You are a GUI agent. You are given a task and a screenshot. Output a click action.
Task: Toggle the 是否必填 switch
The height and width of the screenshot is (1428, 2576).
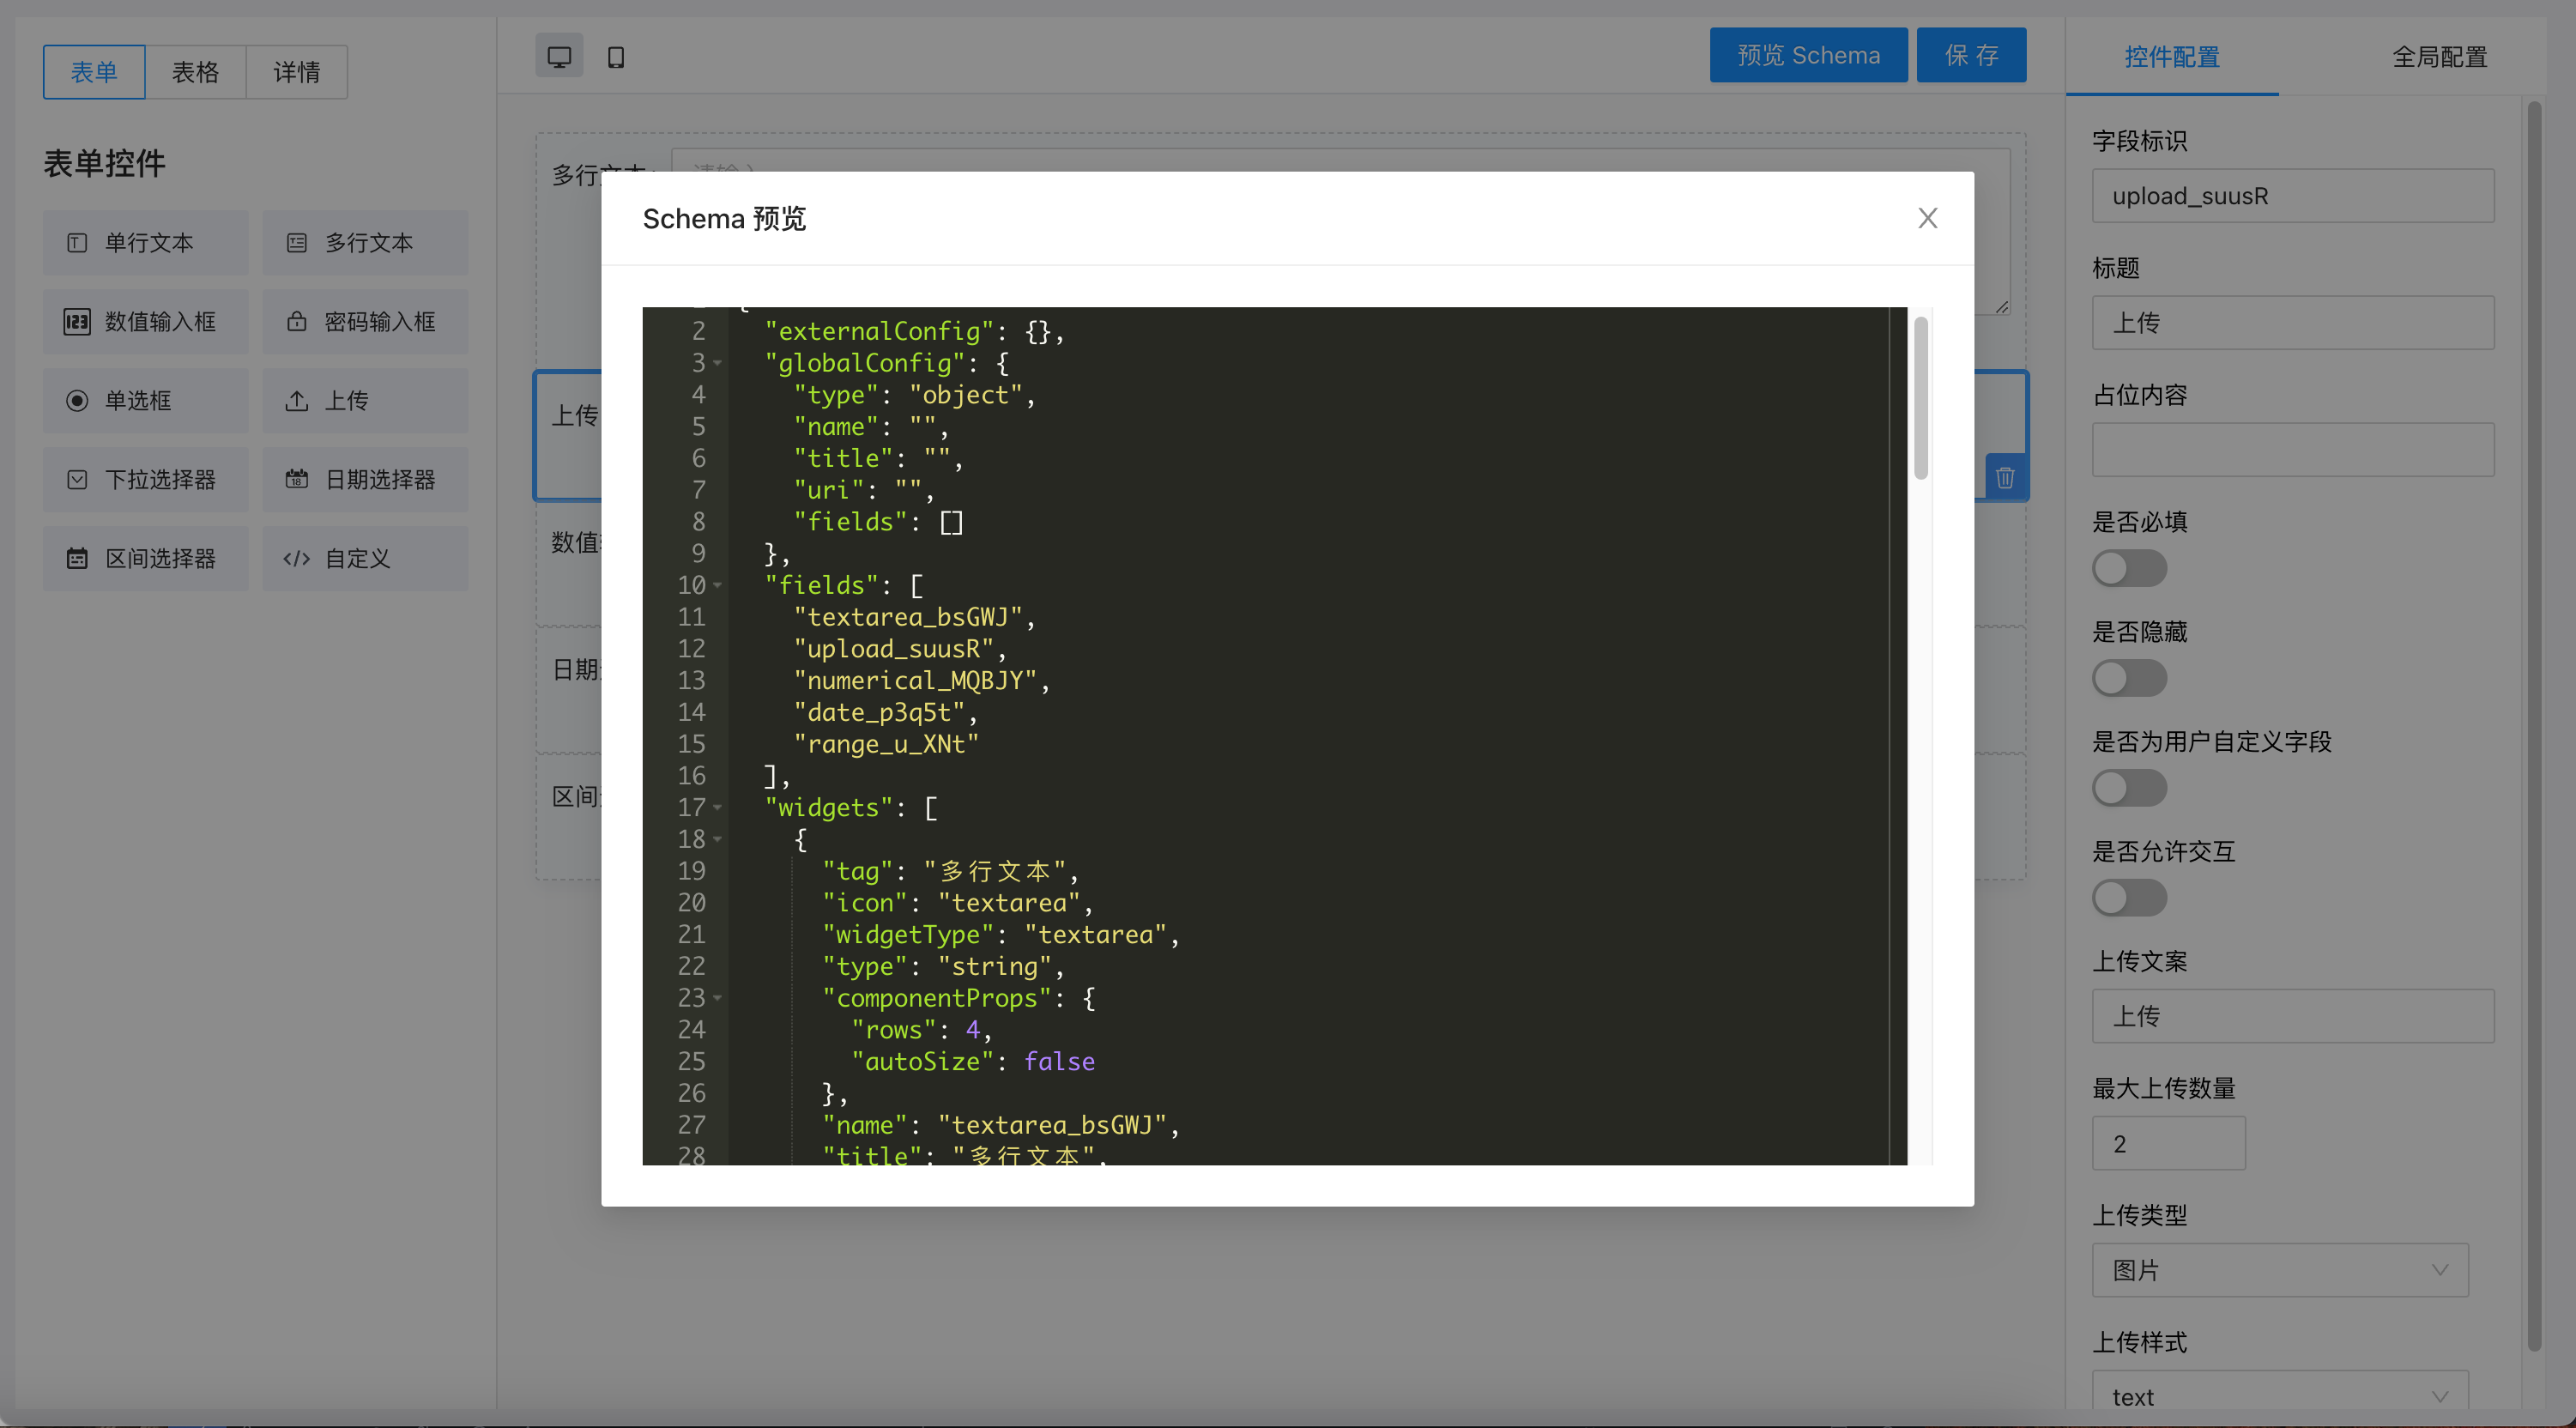(2129, 569)
